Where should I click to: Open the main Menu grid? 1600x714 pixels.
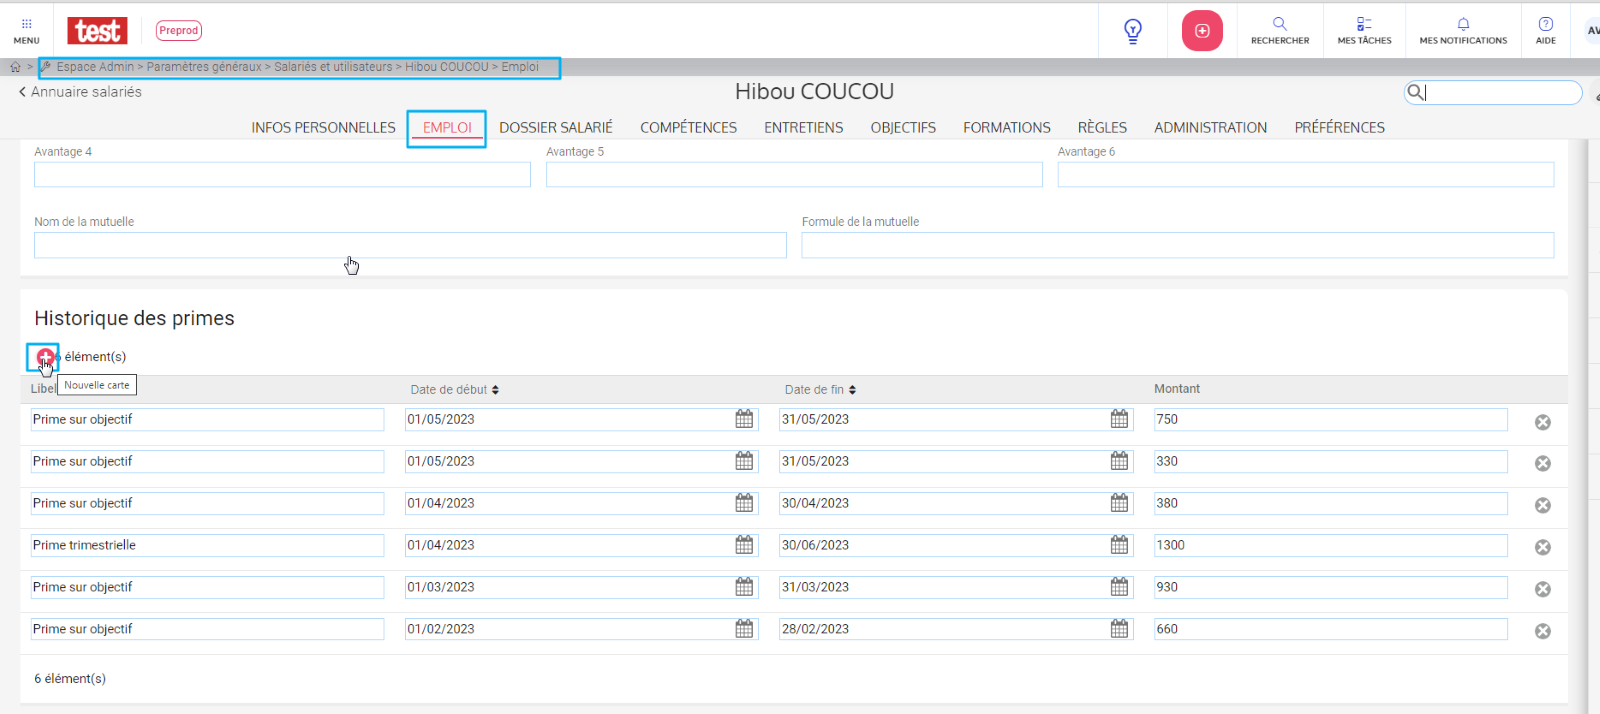(26, 31)
